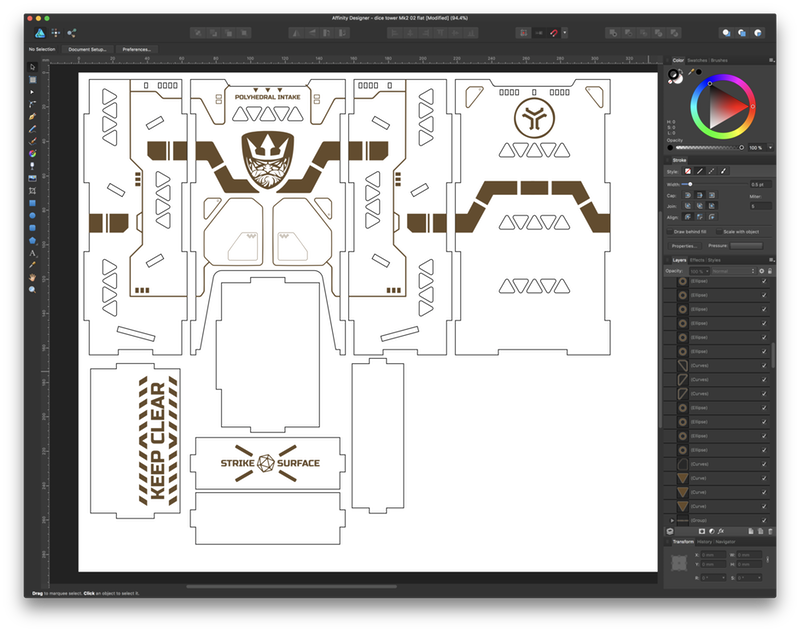Switch to the Effects tab

click(697, 260)
